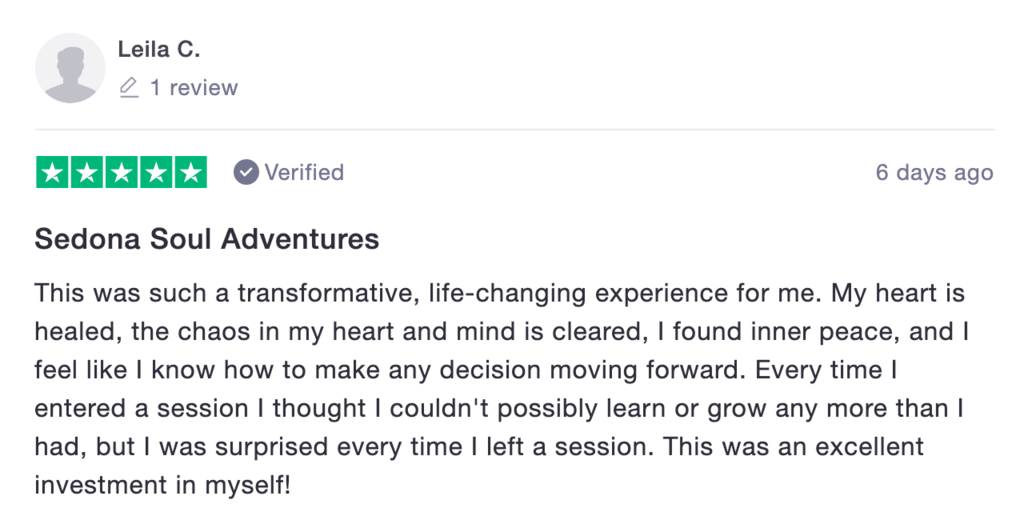Click Leila C.'s profile avatar
1024x512 pixels.
70,68
